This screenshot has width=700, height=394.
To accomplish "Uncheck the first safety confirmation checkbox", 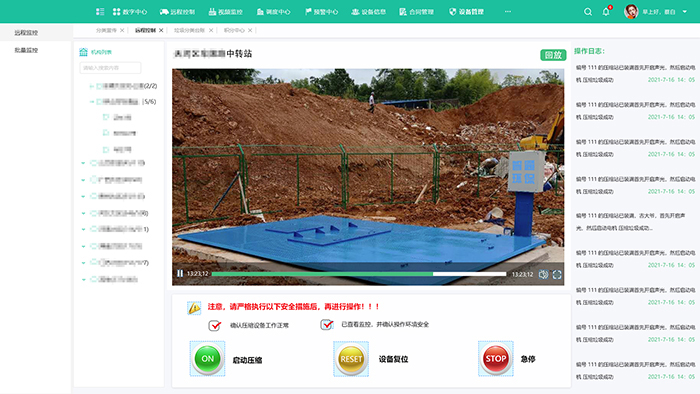I will click(x=215, y=325).
